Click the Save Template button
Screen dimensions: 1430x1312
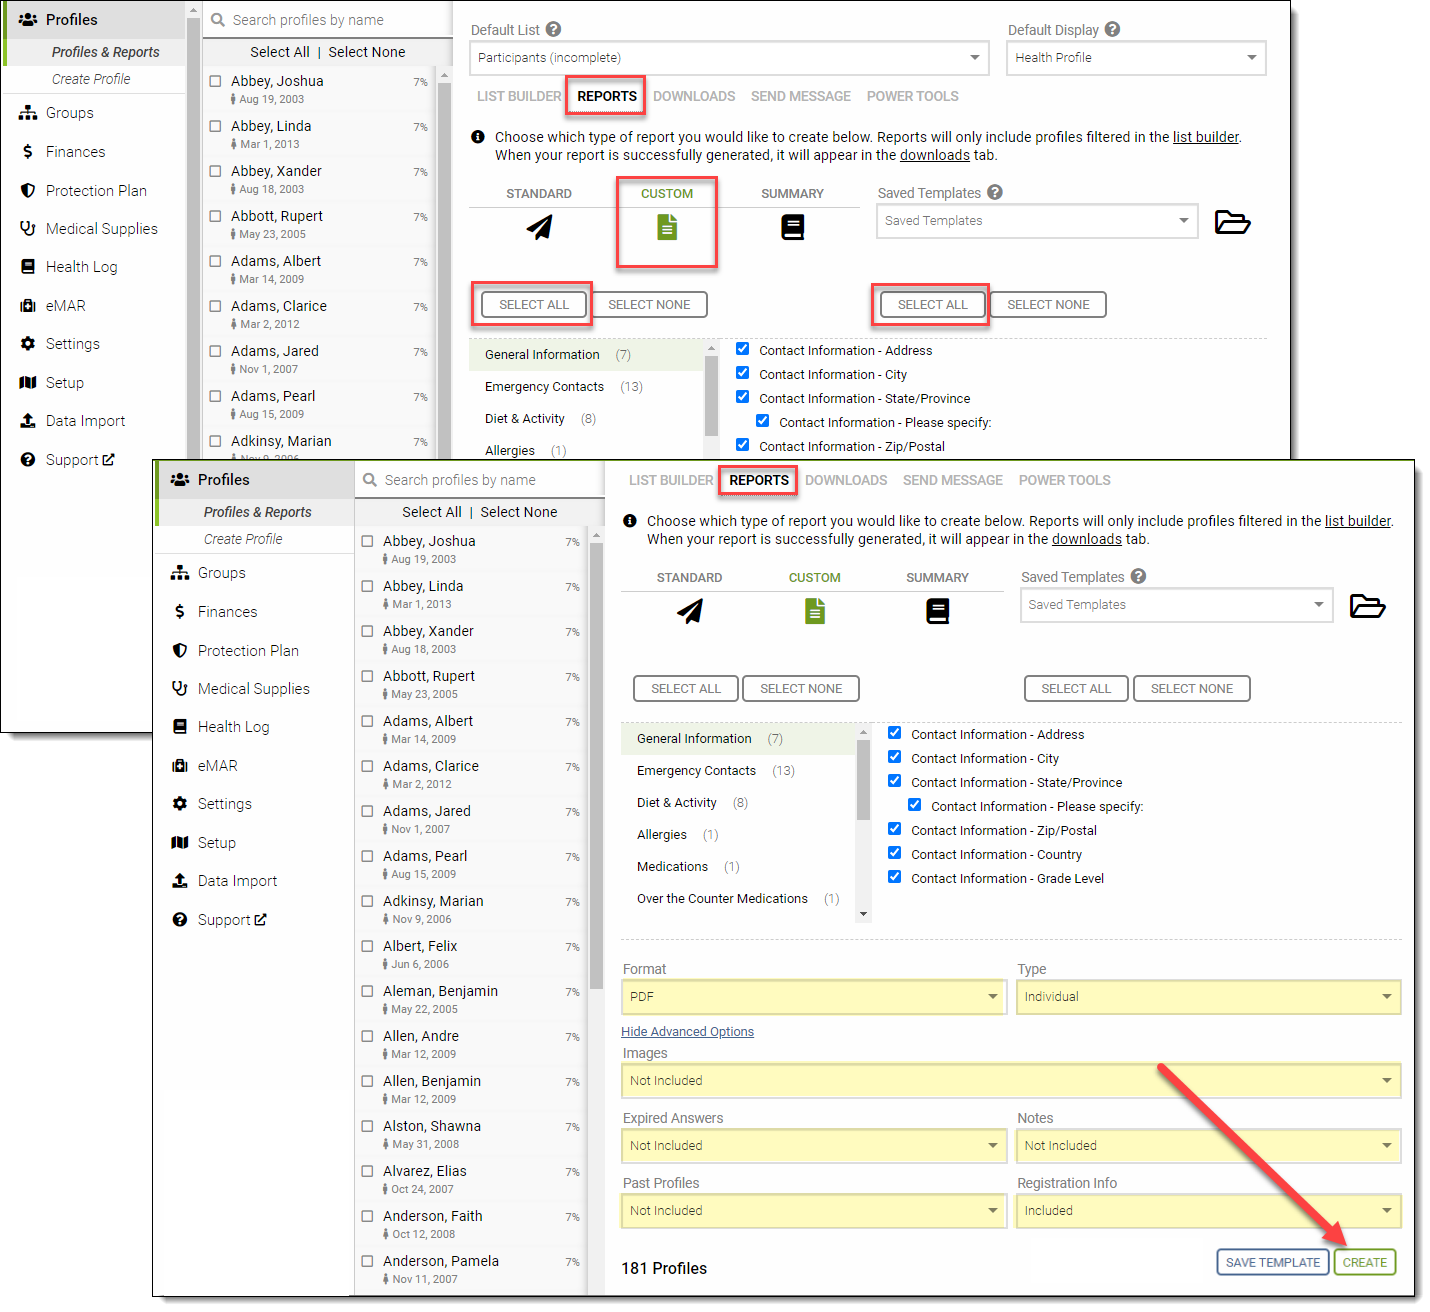click(1272, 1263)
